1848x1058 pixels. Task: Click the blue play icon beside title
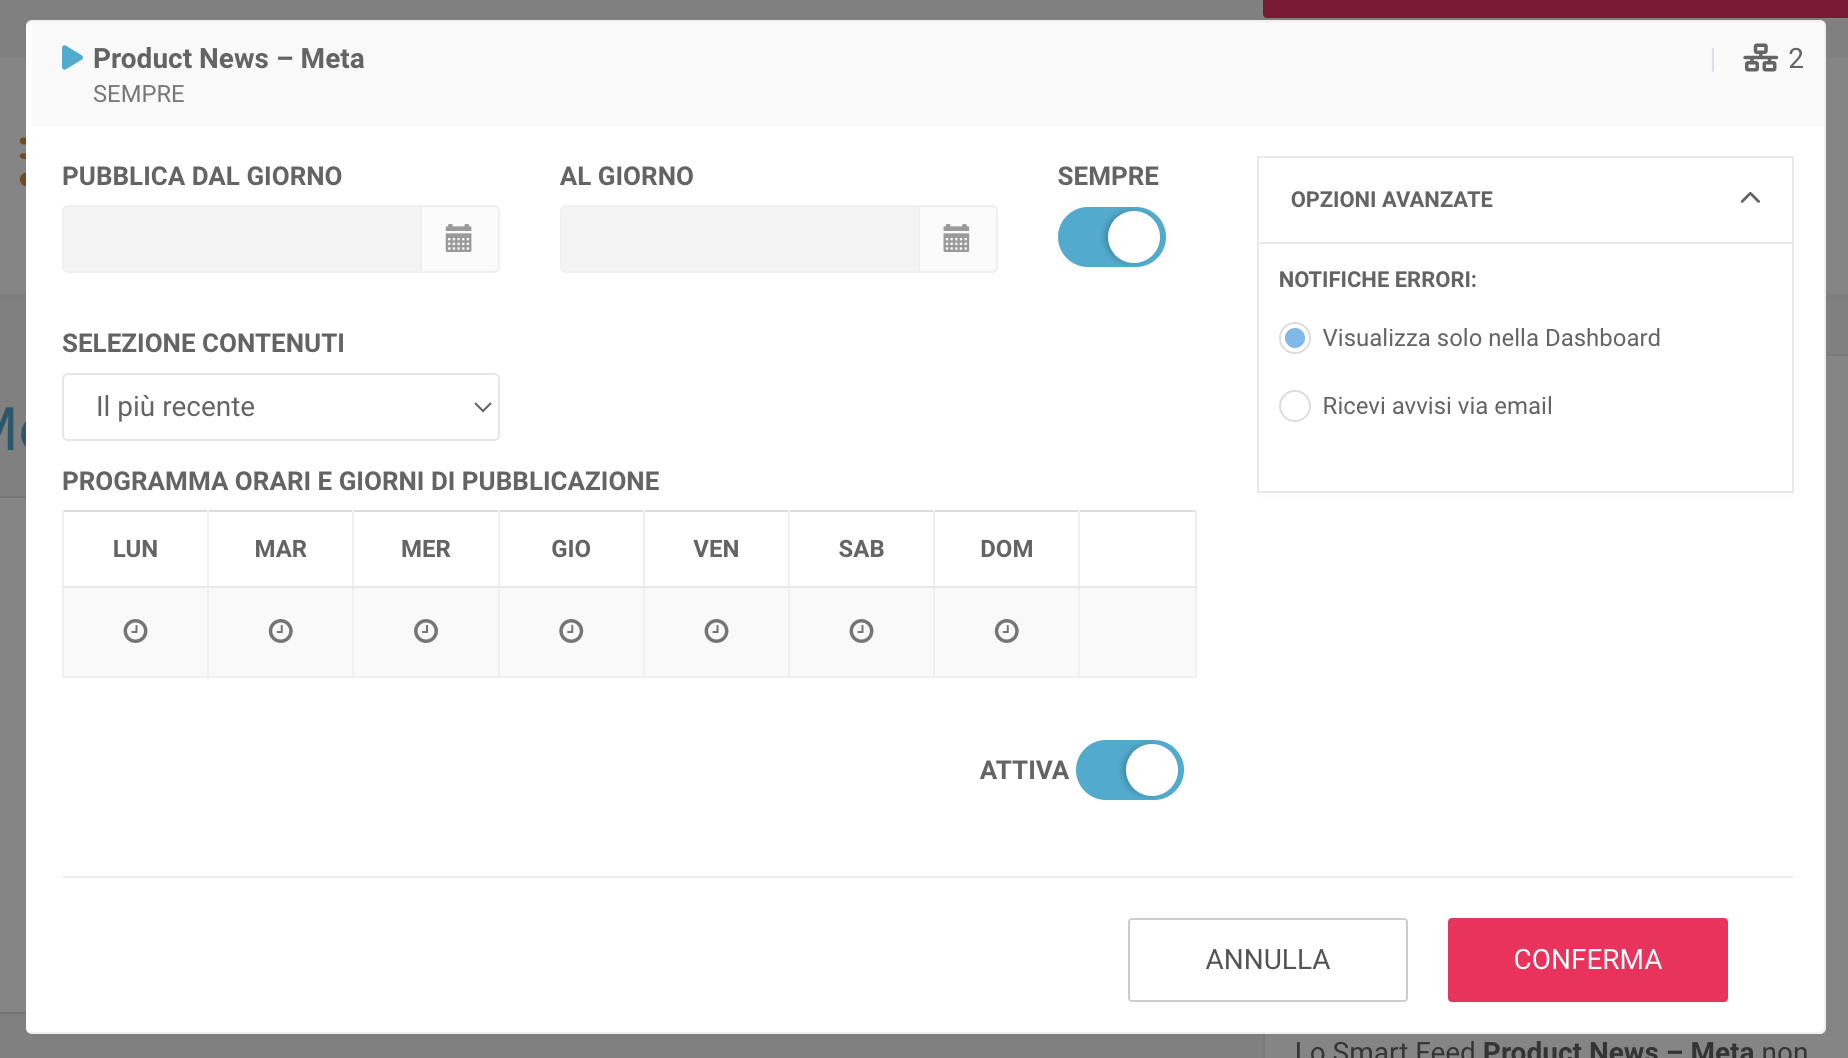pyautogui.click(x=72, y=58)
